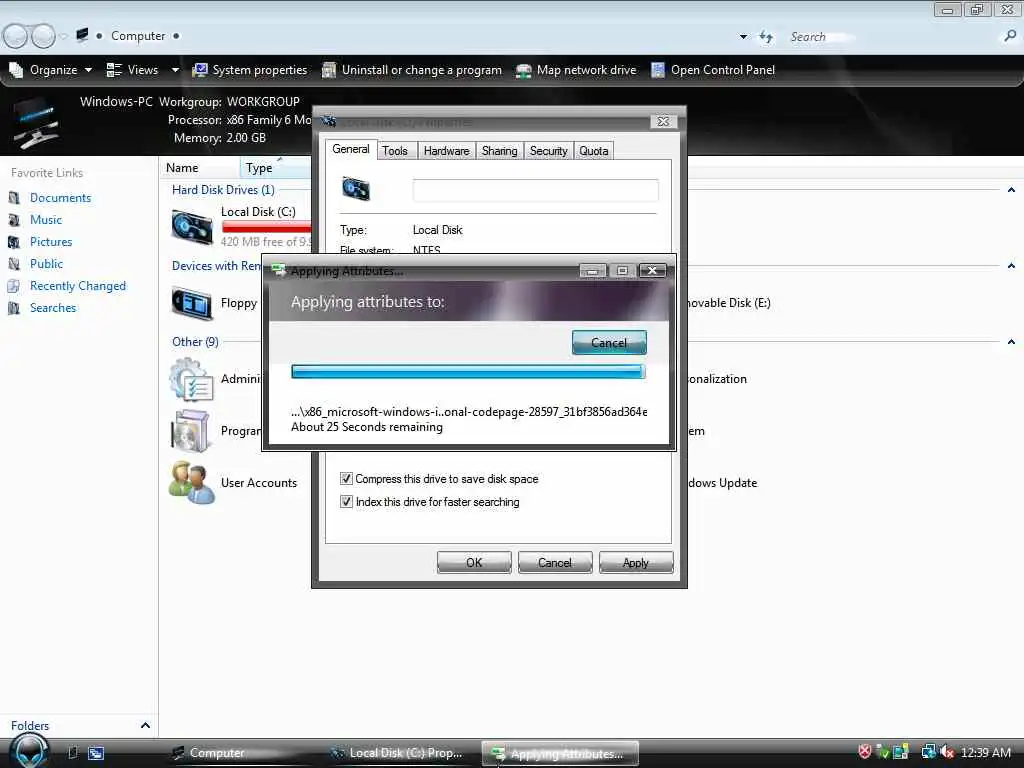Switch to Local Disk (C:) Properties taskbar button
Image resolution: width=1024 pixels, height=768 pixels.
pyautogui.click(x=400, y=753)
